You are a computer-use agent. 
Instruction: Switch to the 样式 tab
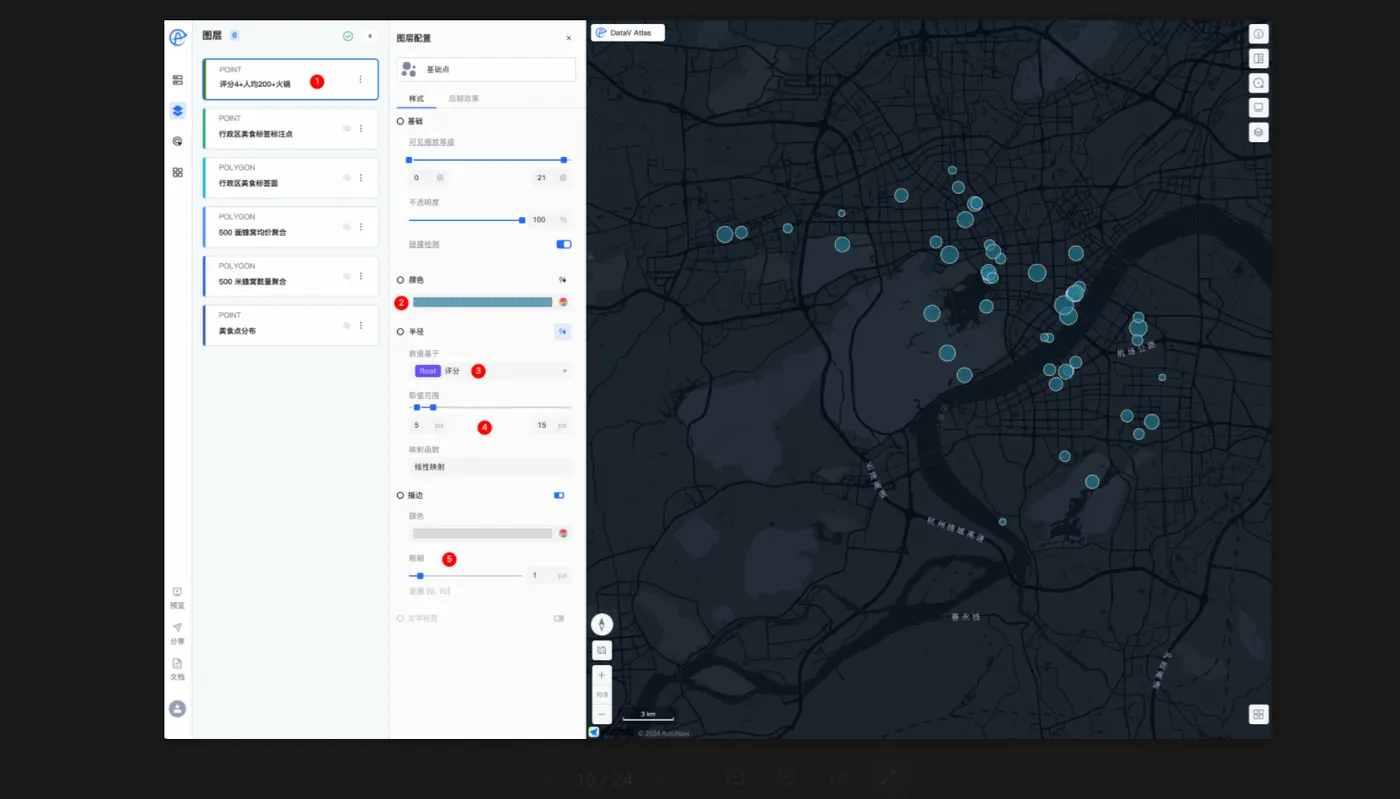[x=416, y=99]
